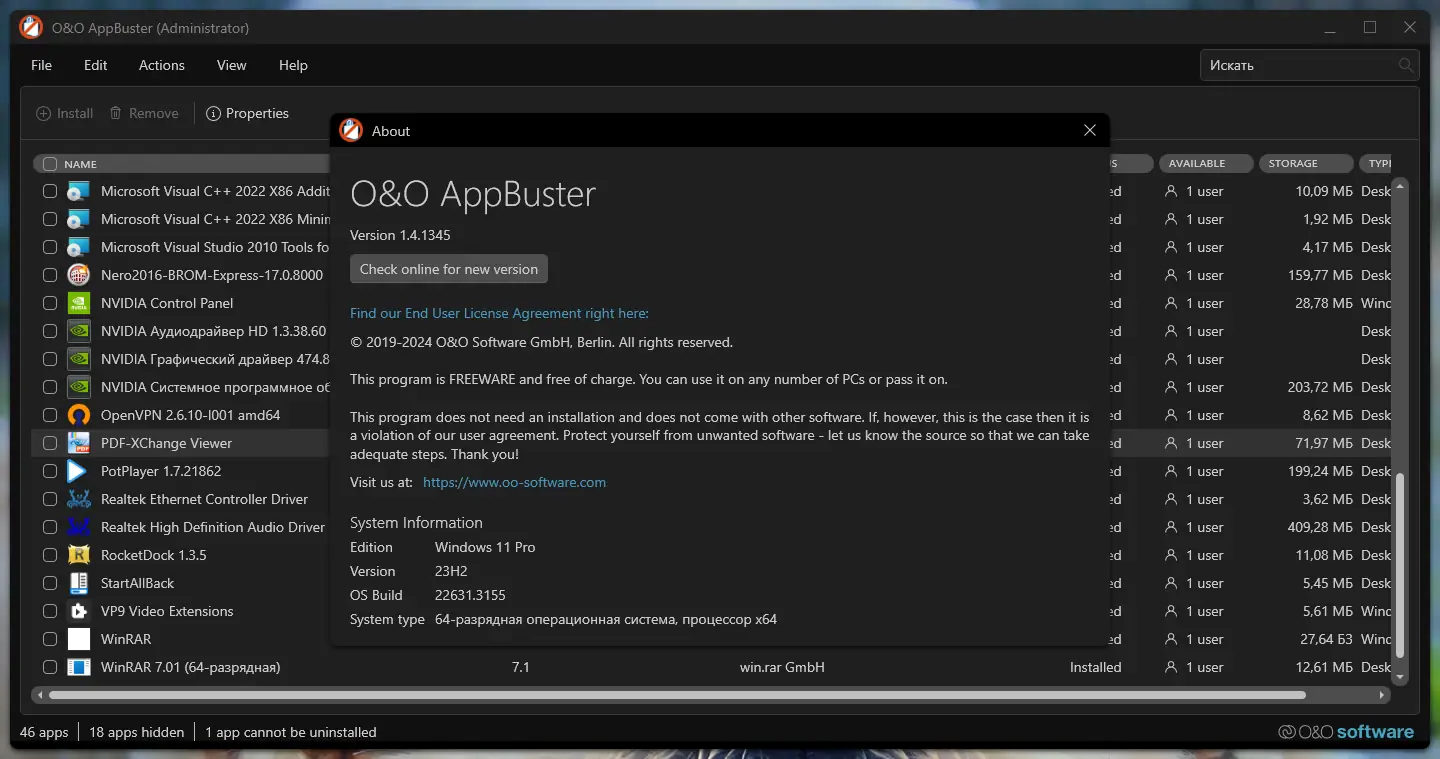This screenshot has width=1440, height=759.
Task: Click the scroll-right arrow of the app list
Action: [1383, 694]
